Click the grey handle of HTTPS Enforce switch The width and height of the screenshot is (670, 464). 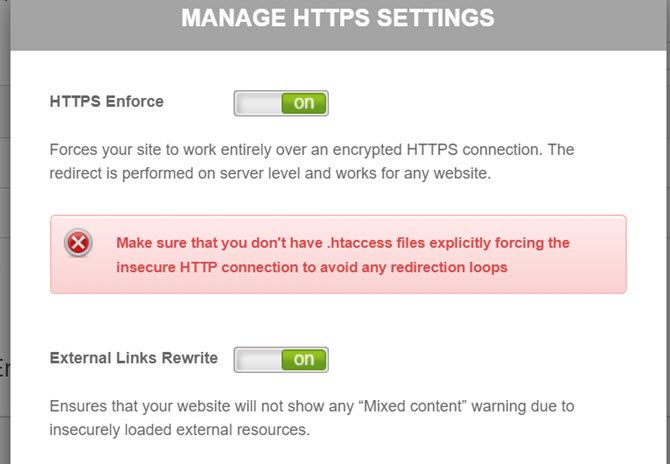[x=258, y=102]
